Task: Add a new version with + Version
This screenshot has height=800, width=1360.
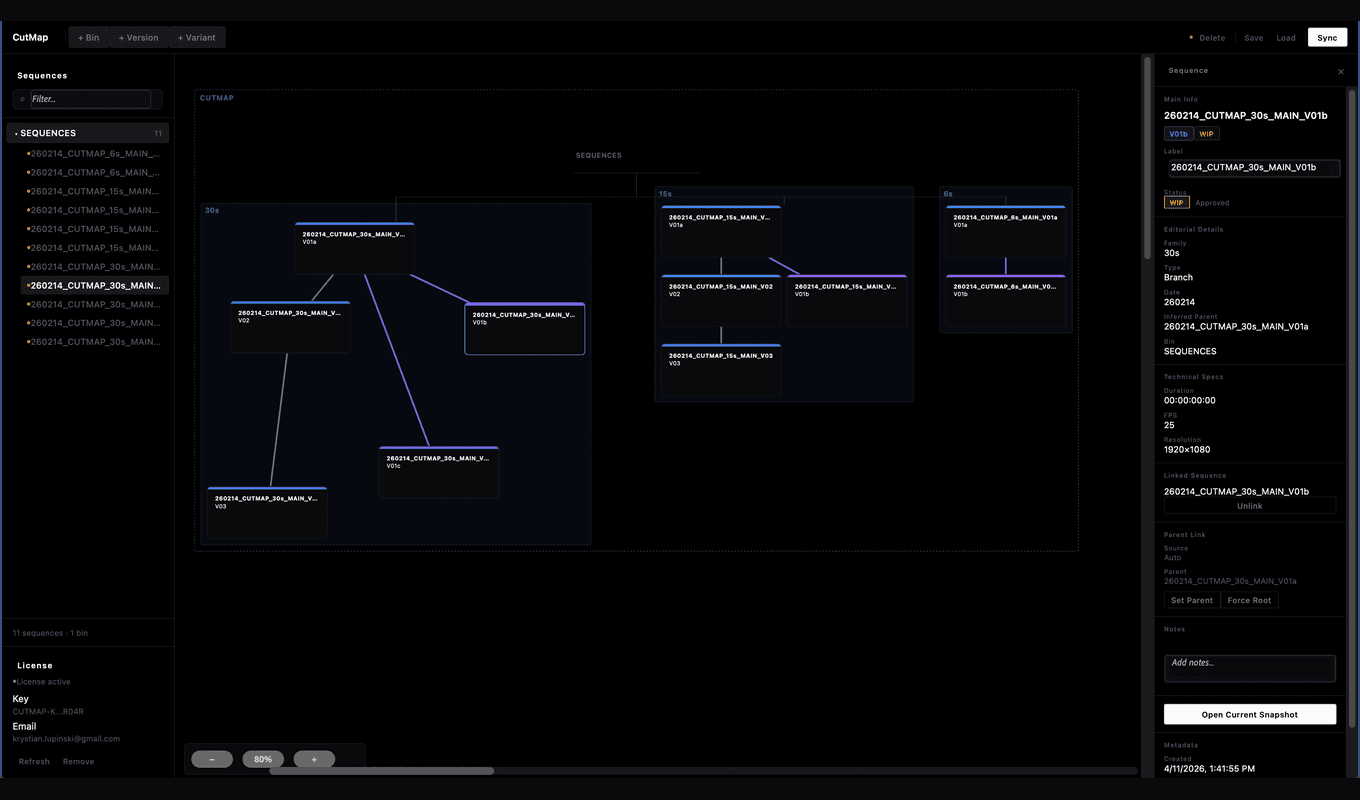Action: tap(138, 38)
